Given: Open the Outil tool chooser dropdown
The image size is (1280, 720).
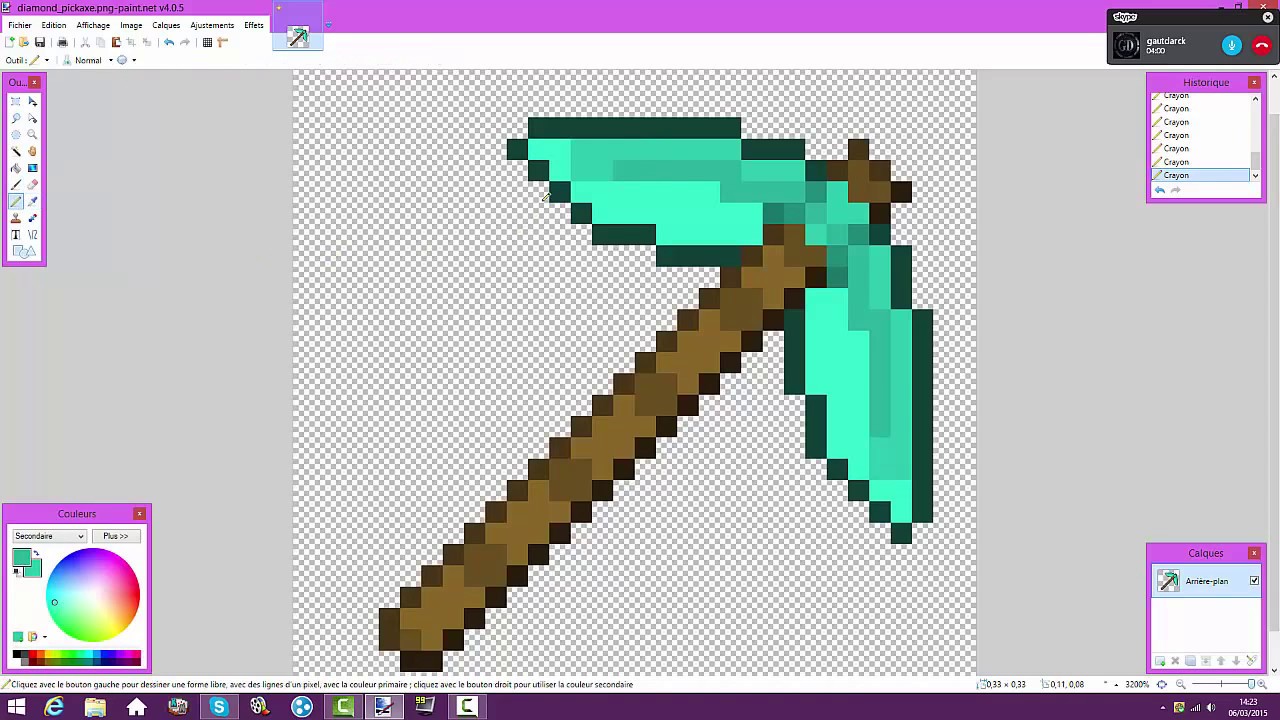Looking at the screenshot, I should pos(47,60).
